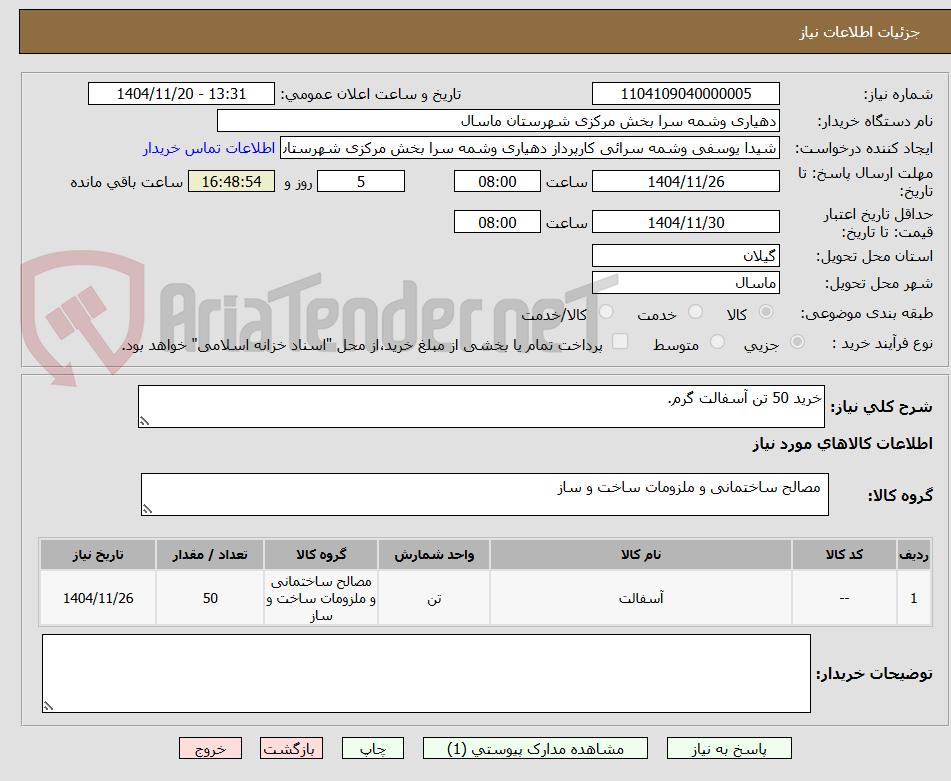Click the quantity cell showing 50
The height and width of the screenshot is (781, 951).
tap(210, 598)
